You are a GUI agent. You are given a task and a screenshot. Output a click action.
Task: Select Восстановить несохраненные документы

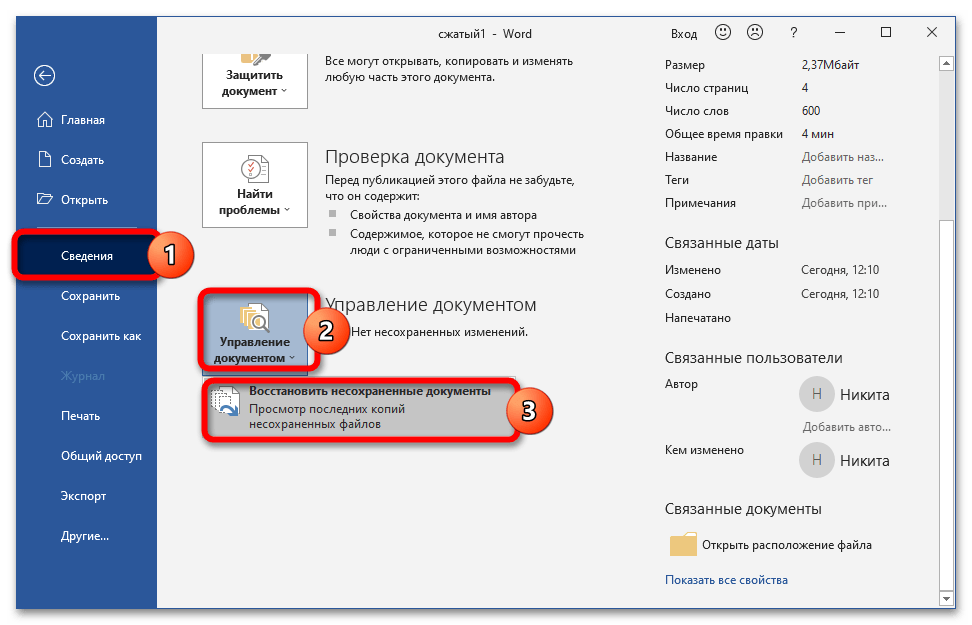pyautogui.click(x=360, y=408)
